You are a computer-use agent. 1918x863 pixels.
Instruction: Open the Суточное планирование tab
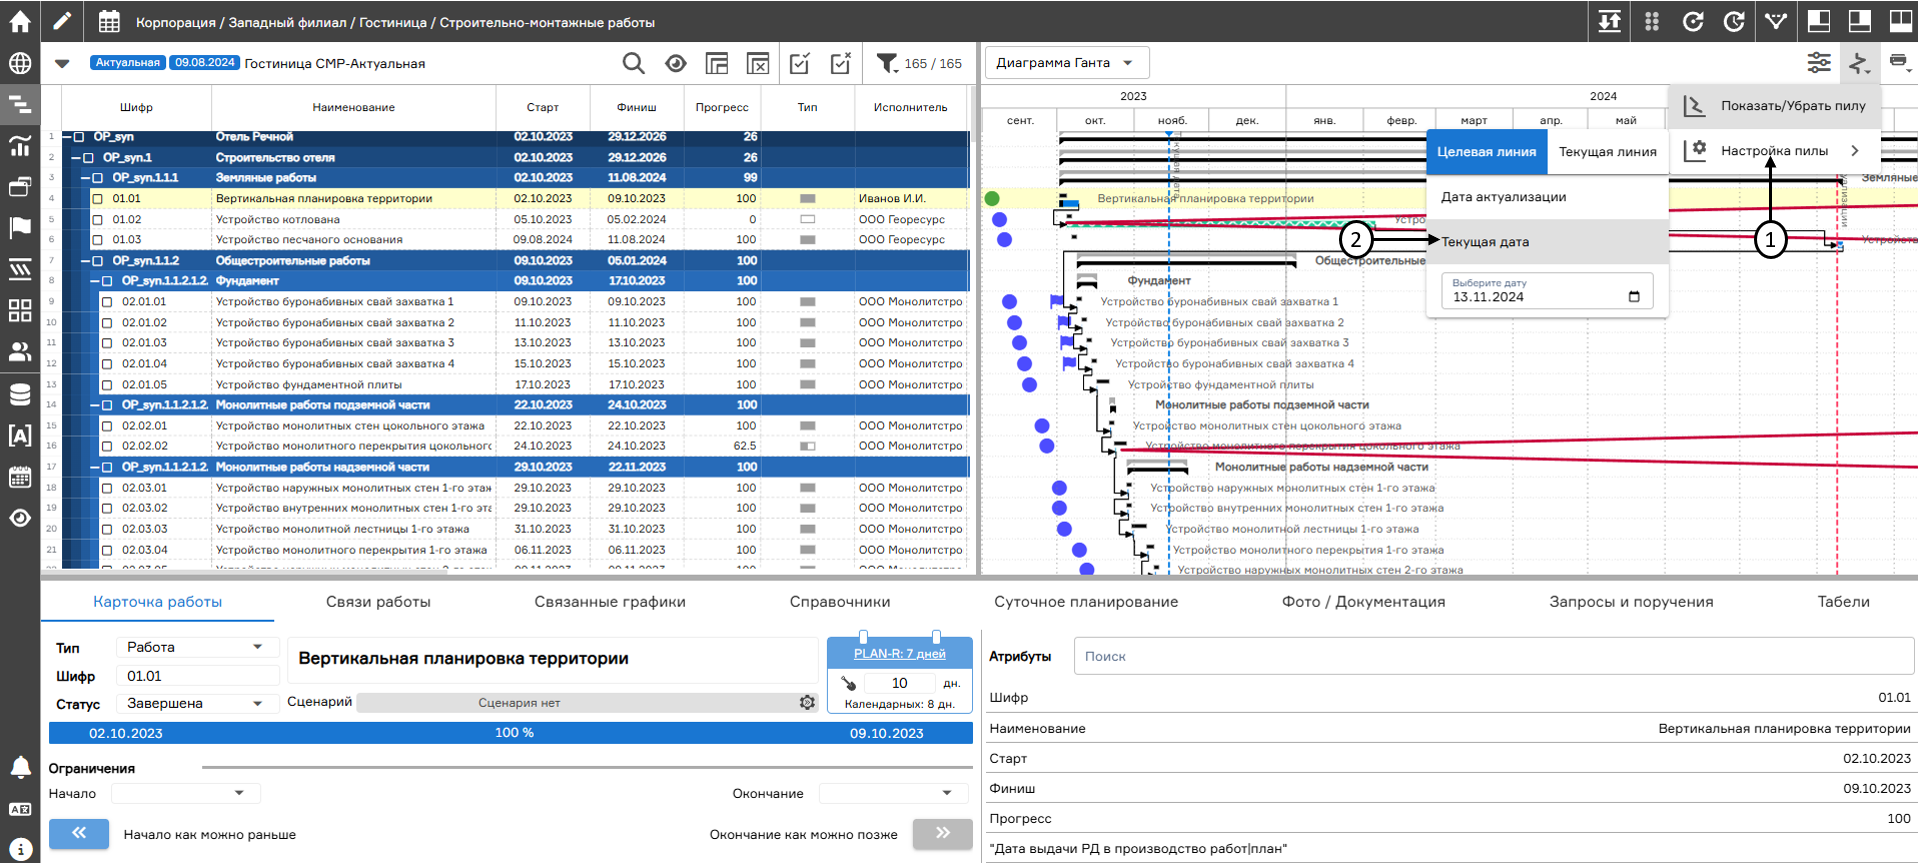coord(1086,602)
